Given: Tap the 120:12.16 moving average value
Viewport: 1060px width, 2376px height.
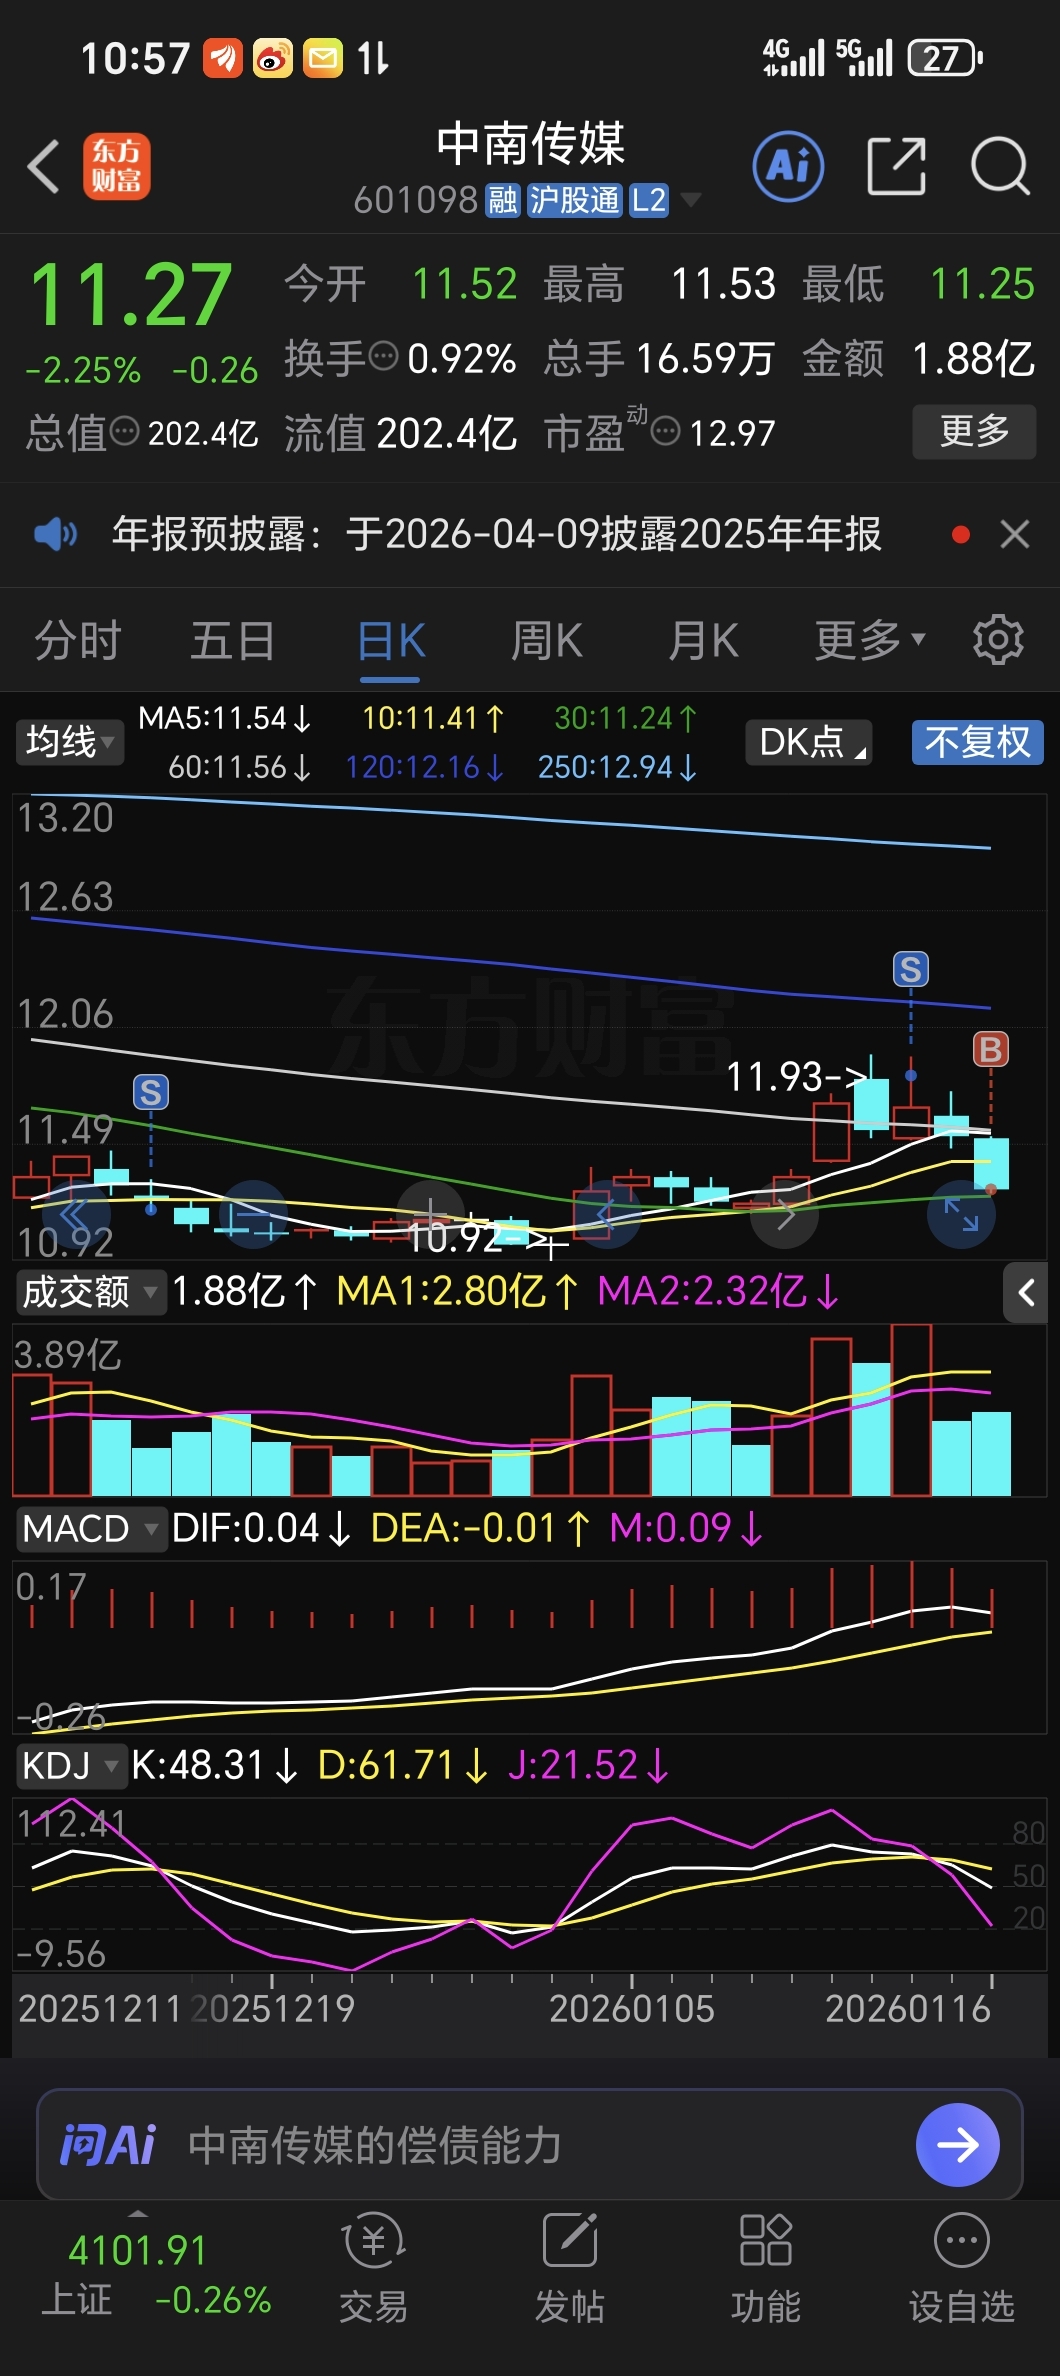Looking at the screenshot, I should point(424,767).
